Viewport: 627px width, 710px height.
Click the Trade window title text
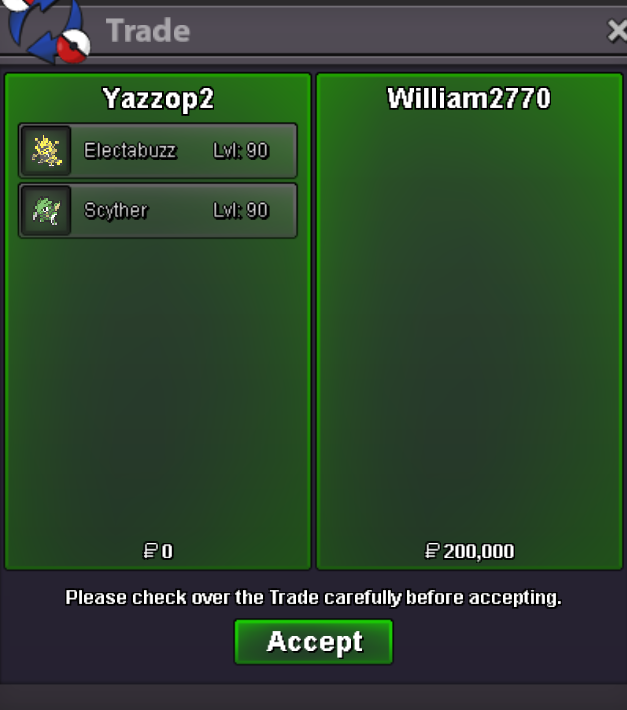coord(148,31)
